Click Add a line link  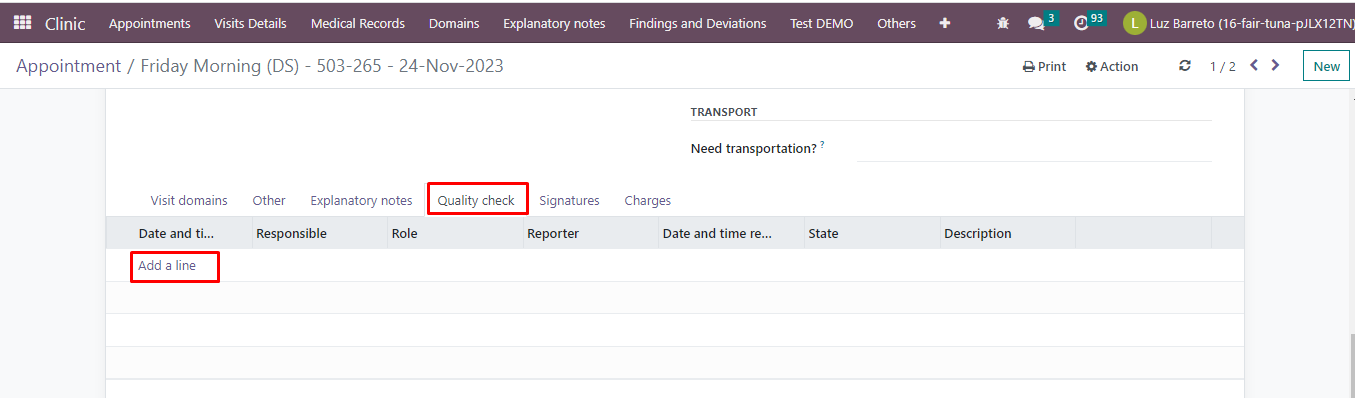click(x=167, y=266)
